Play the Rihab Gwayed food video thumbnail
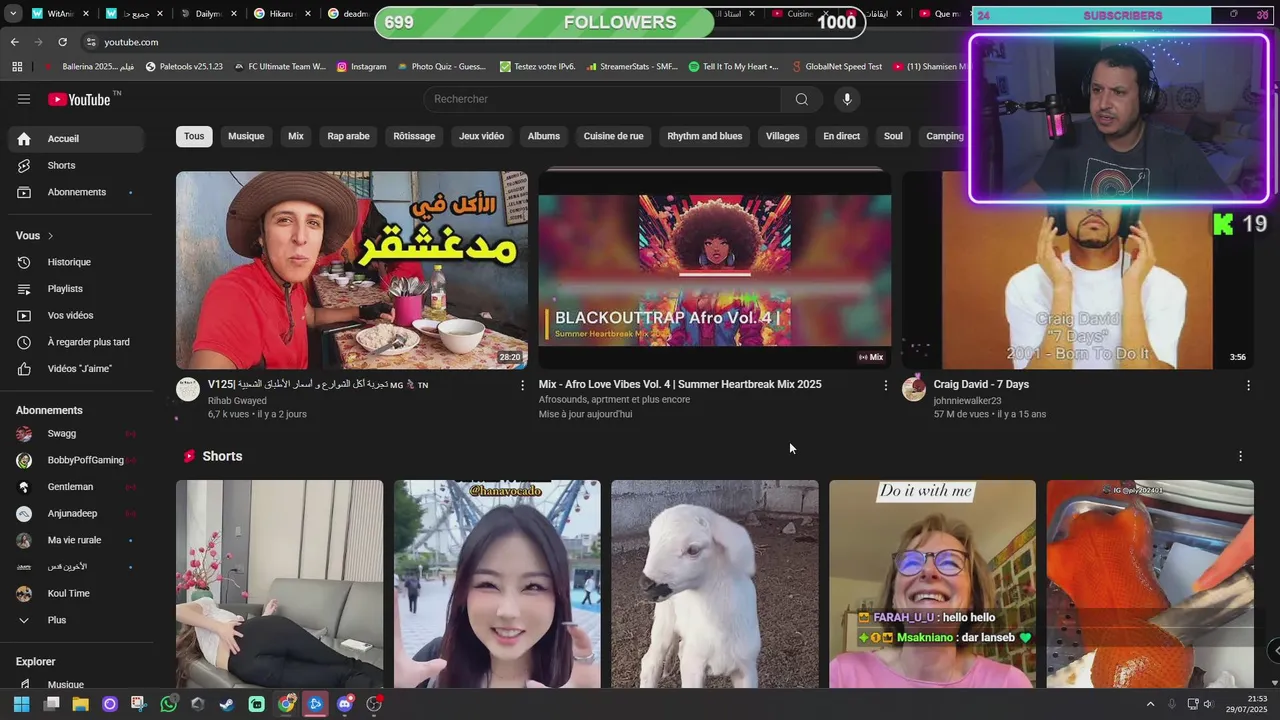 coord(352,270)
